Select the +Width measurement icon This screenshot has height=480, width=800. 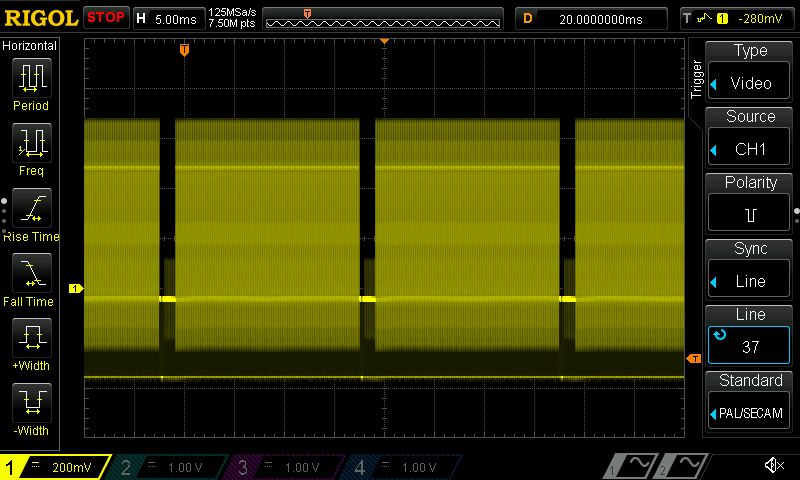click(x=32, y=338)
